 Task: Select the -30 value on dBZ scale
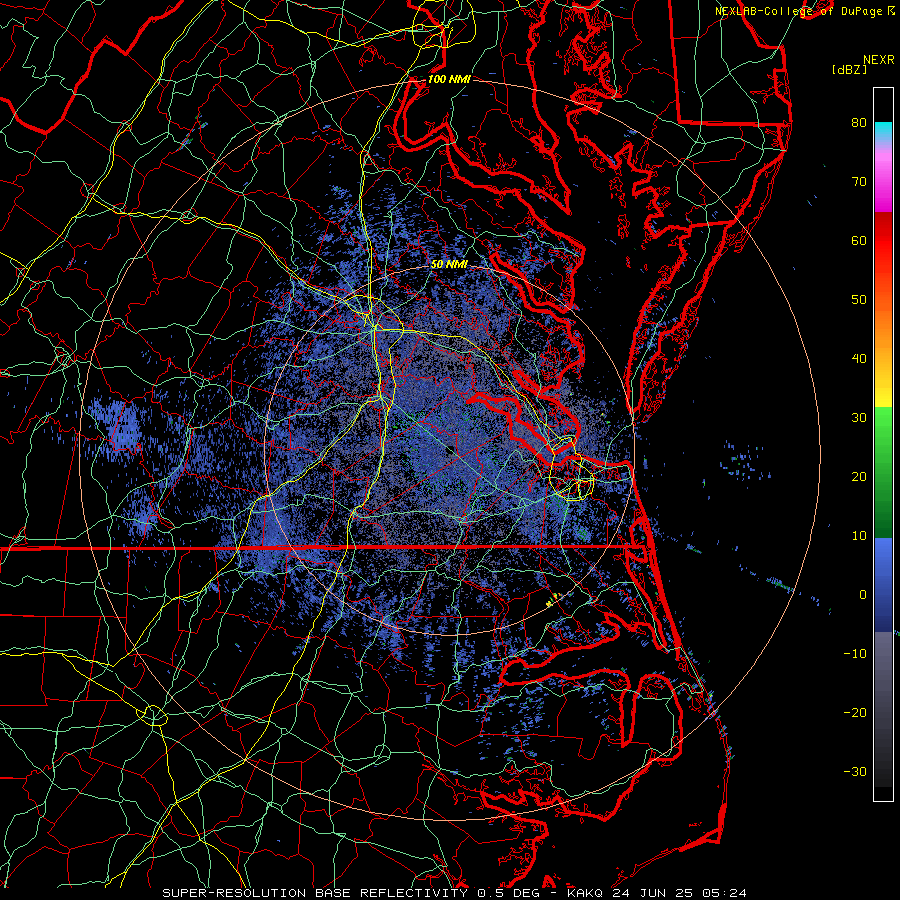point(855,771)
